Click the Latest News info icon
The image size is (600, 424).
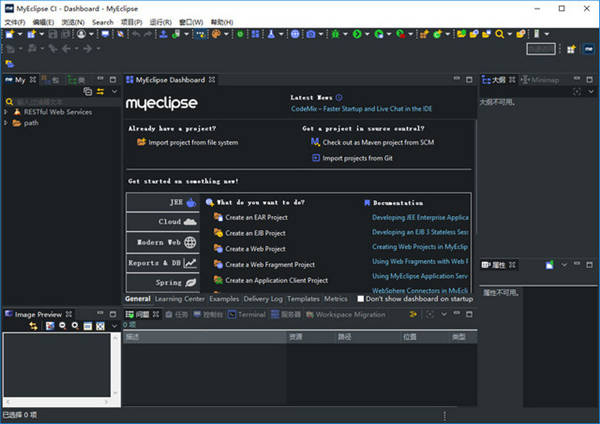tap(340, 97)
